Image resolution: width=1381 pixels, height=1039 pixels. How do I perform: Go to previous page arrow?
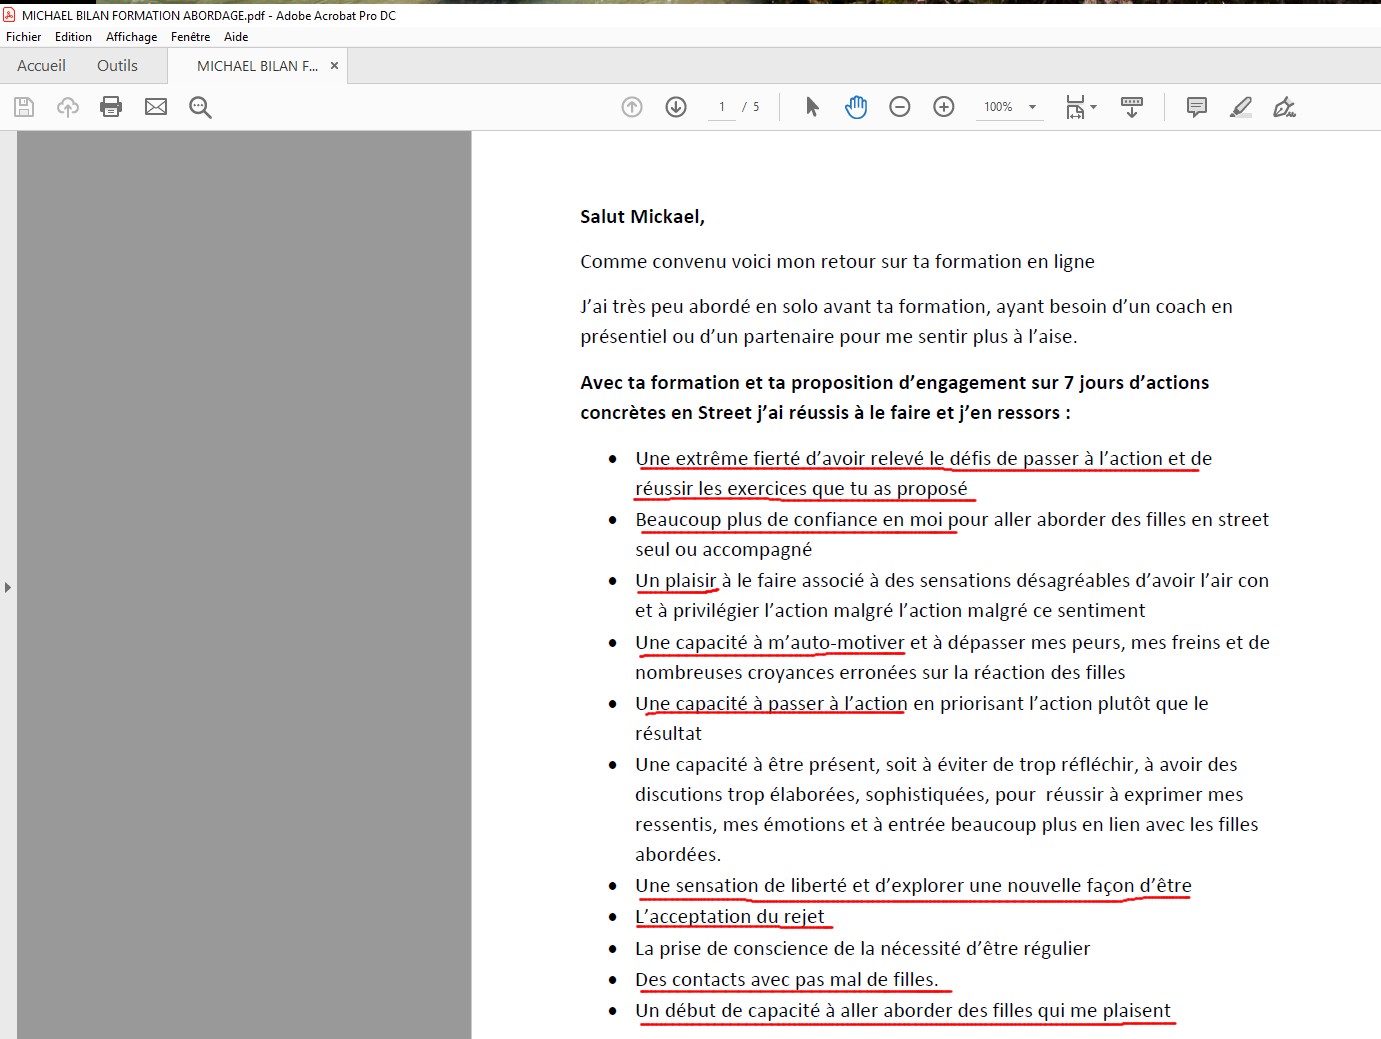point(632,107)
